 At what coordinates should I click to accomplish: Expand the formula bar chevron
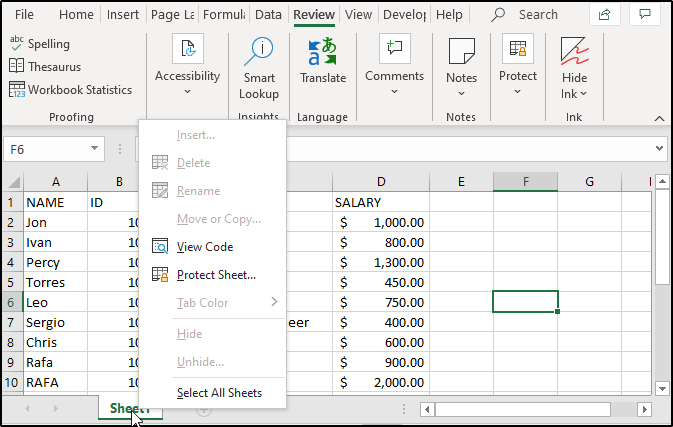point(660,148)
